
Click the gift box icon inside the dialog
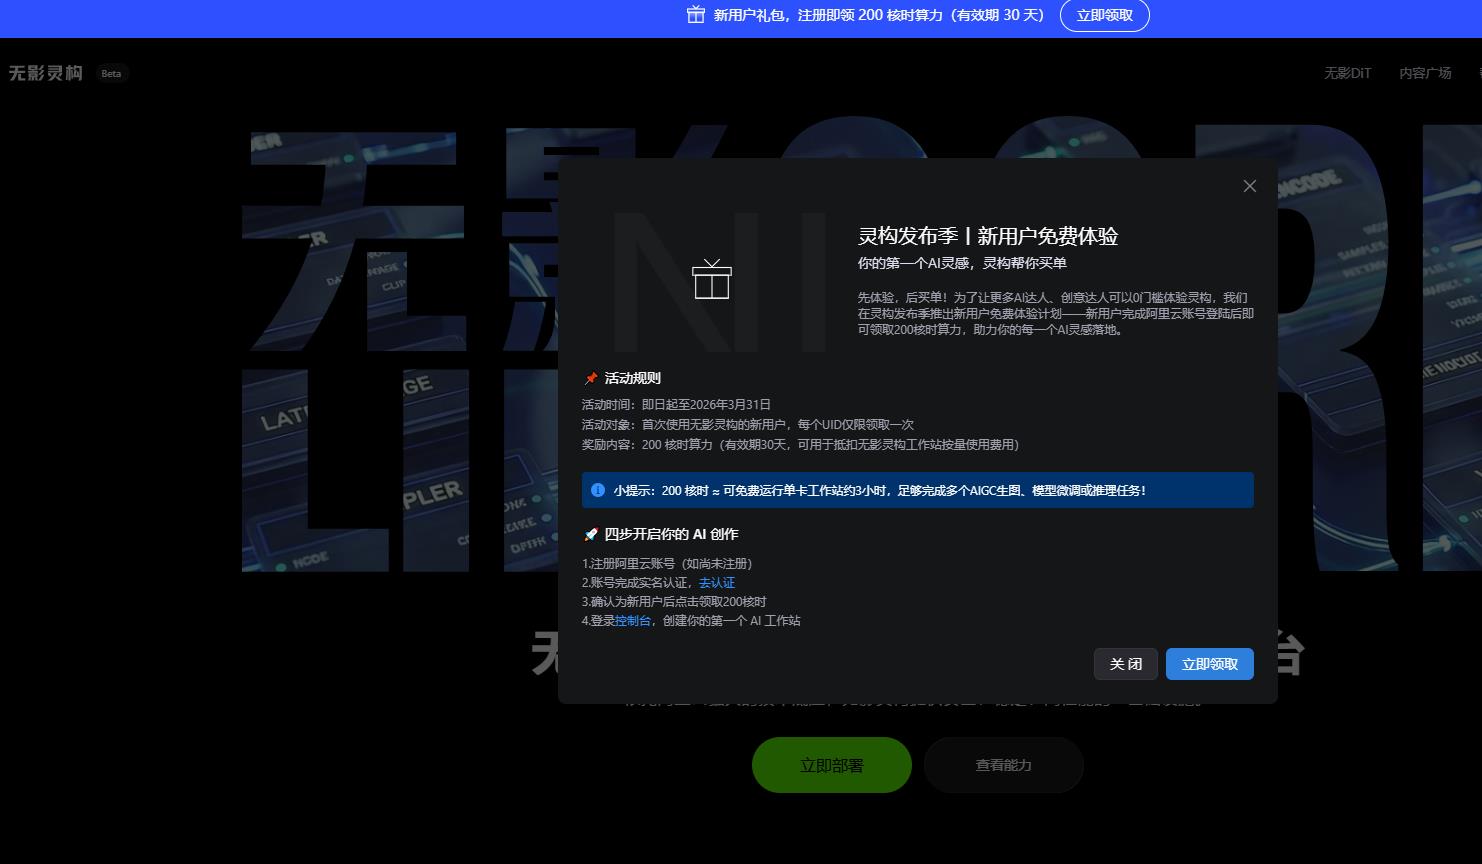click(712, 281)
